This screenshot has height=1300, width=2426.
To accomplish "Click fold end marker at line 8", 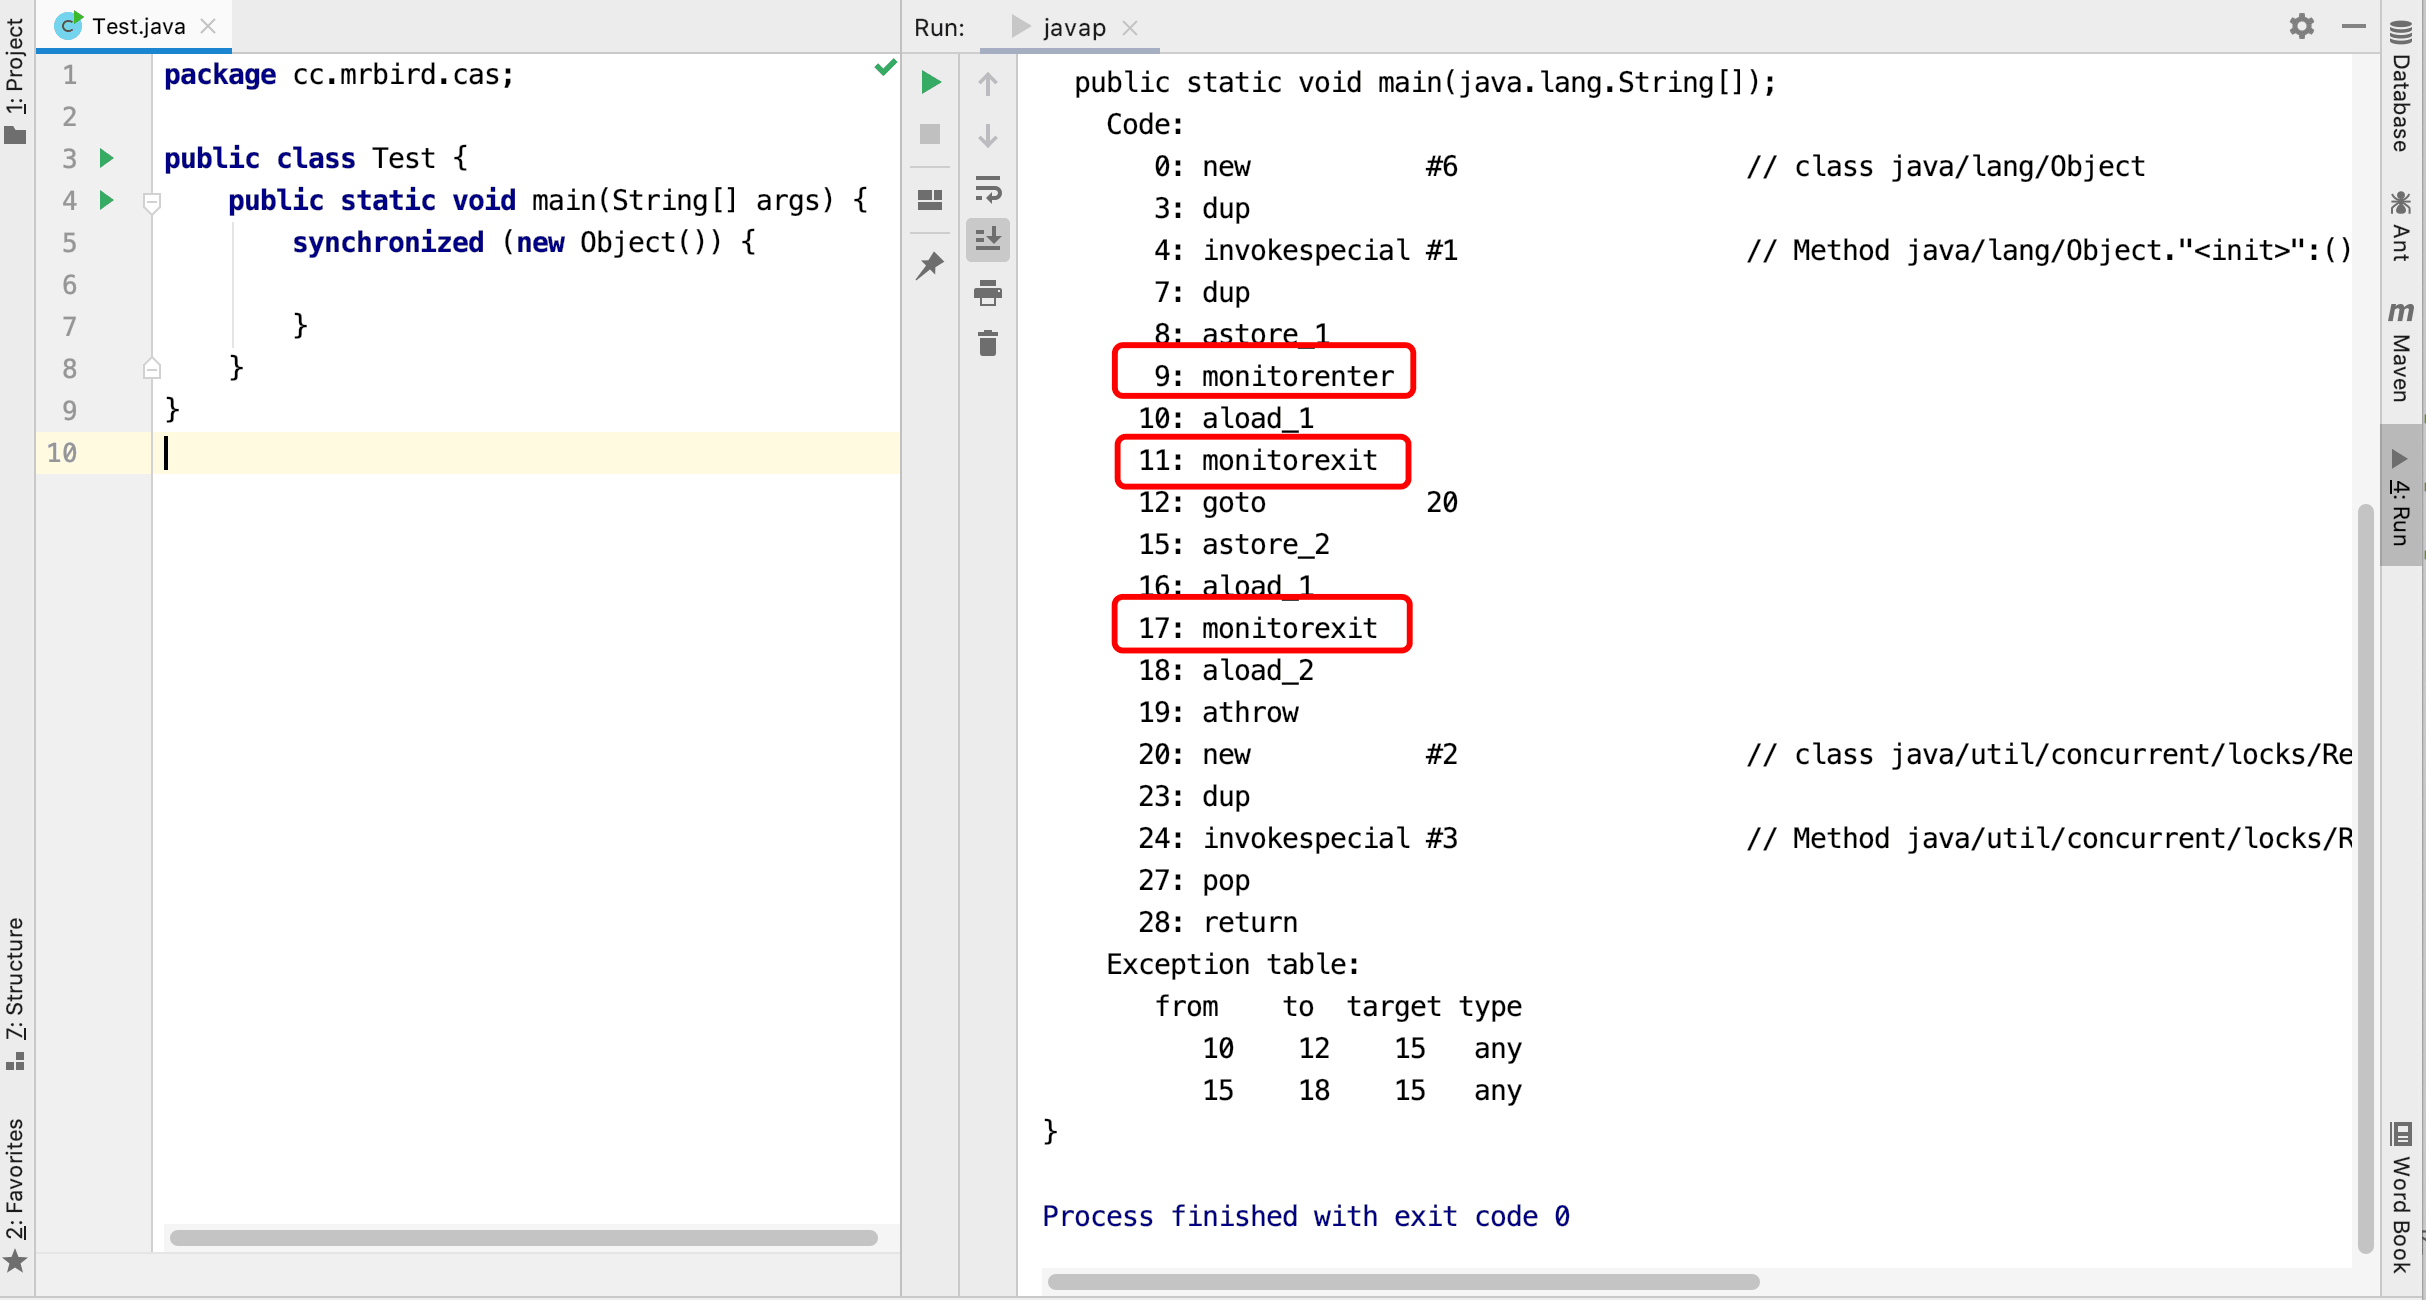I will point(152,368).
